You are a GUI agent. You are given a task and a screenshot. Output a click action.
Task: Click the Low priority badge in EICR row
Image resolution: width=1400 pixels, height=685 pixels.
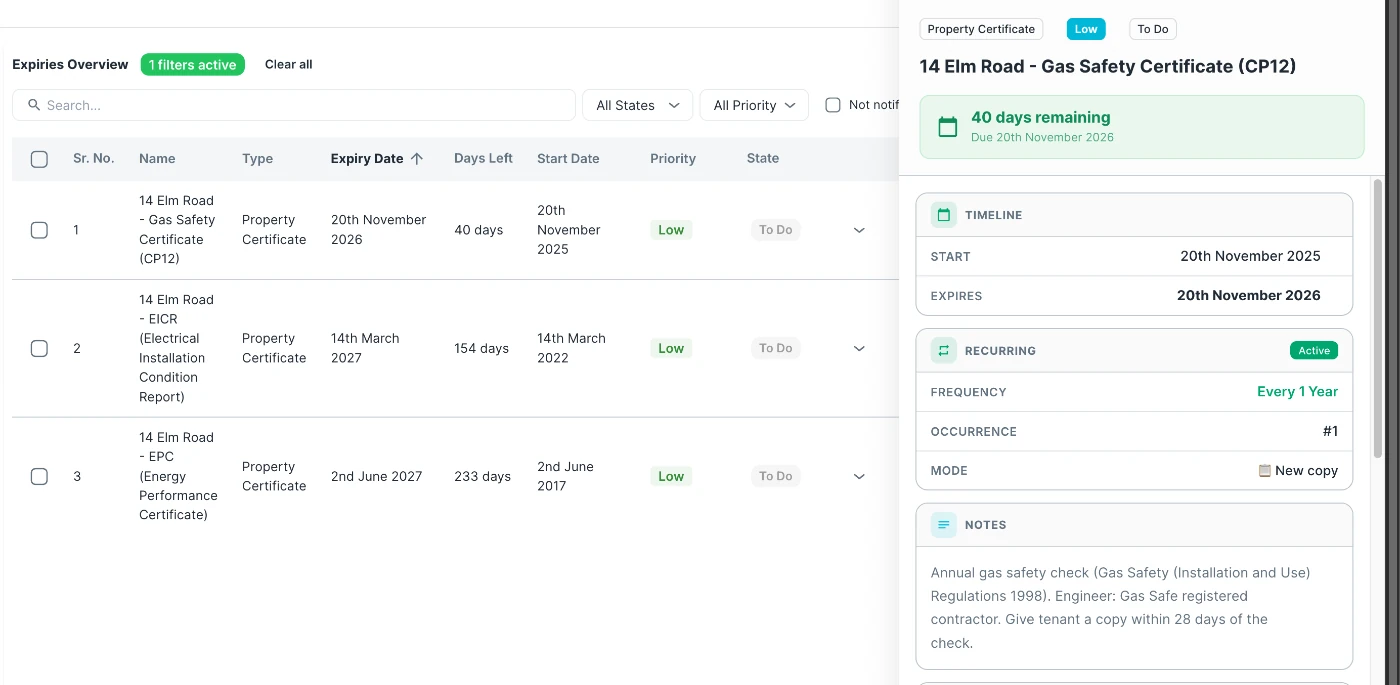click(x=671, y=349)
